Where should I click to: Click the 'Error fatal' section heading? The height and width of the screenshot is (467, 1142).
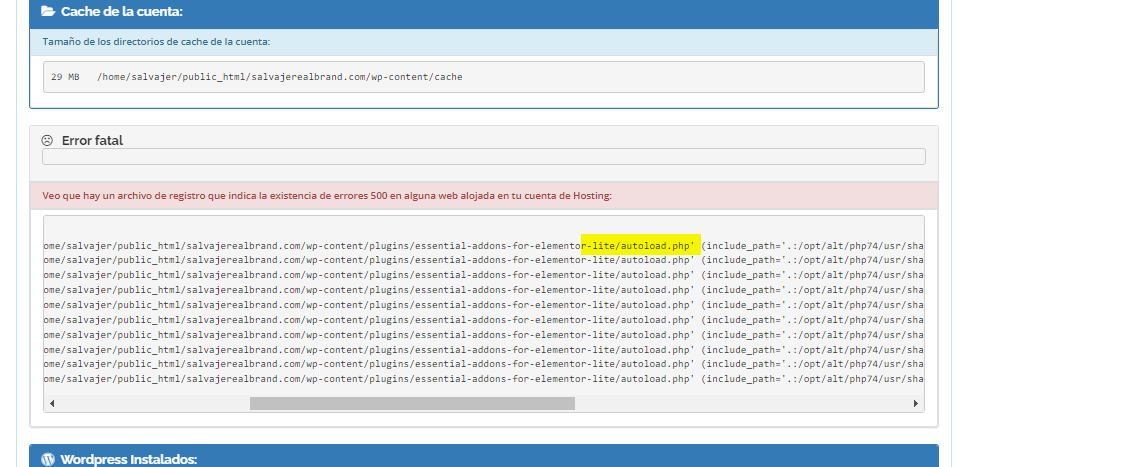pos(92,141)
